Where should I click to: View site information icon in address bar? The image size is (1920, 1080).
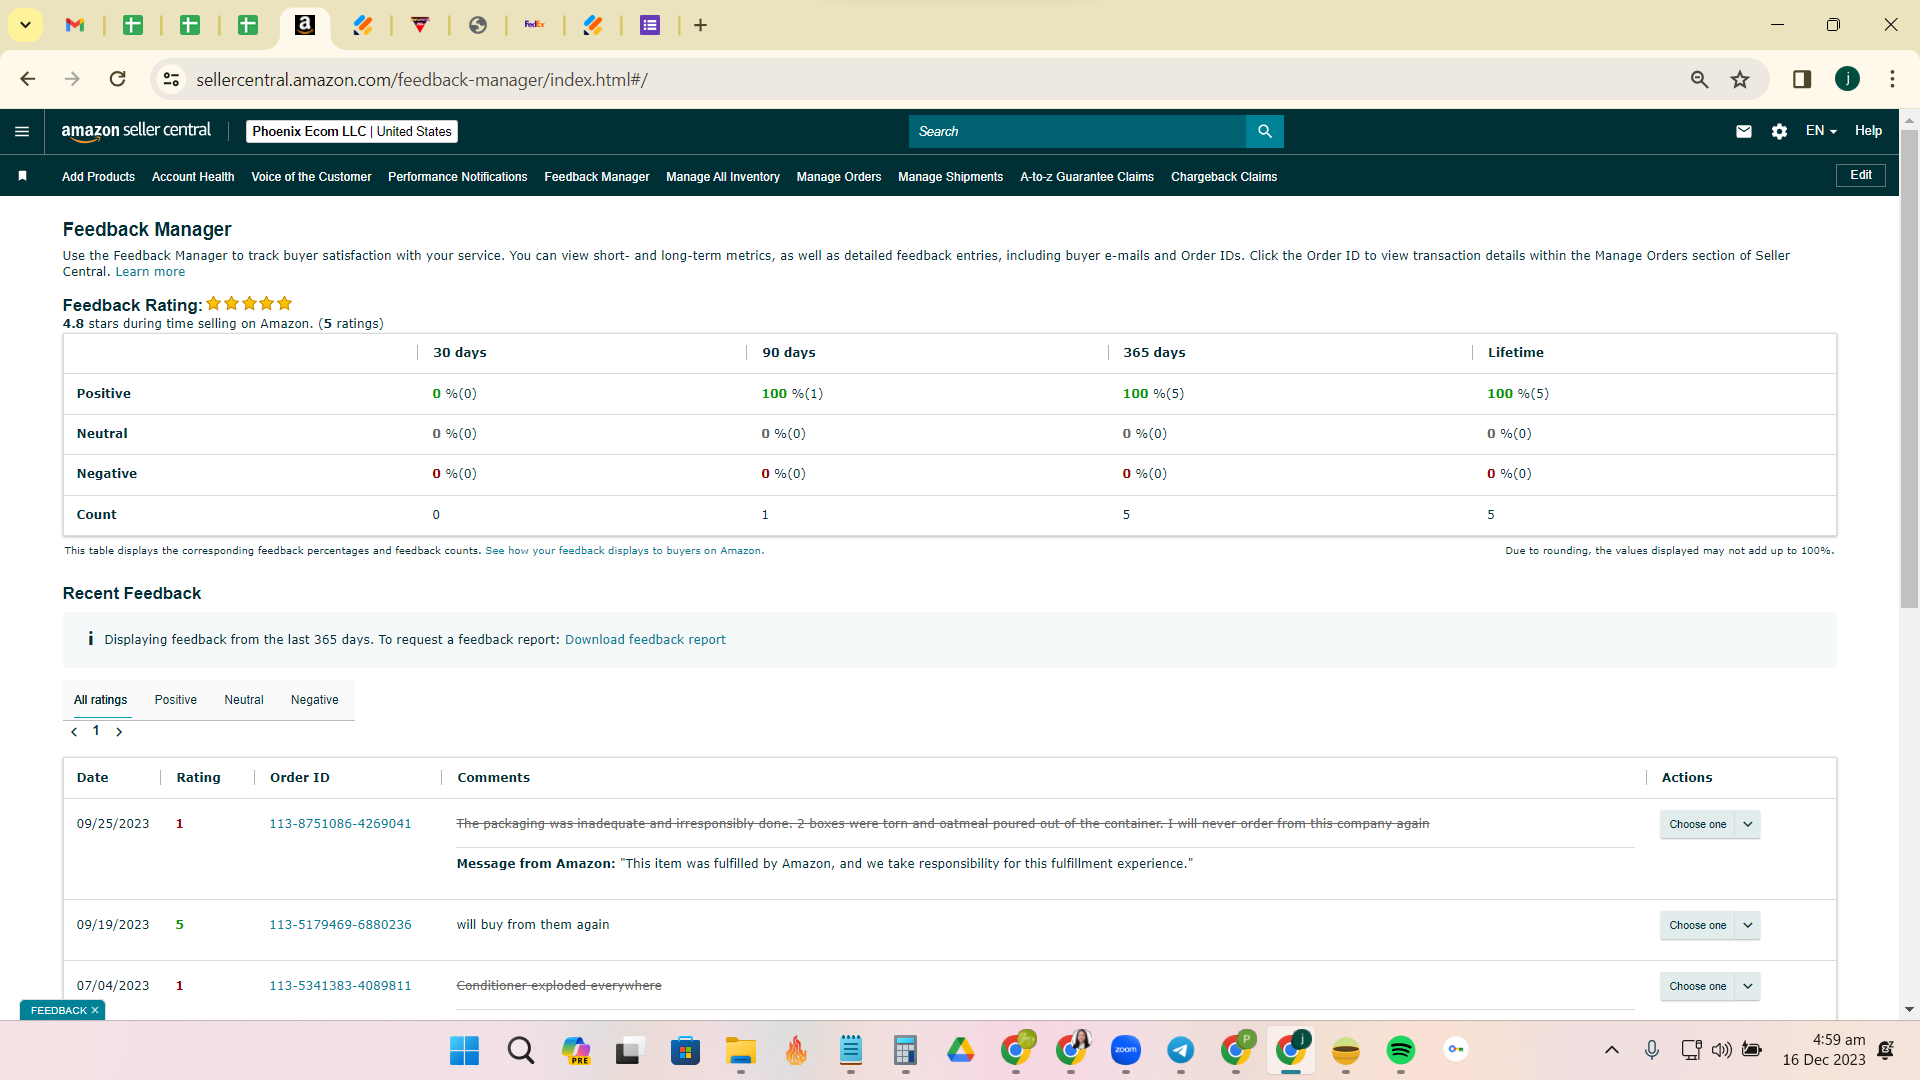172,79
